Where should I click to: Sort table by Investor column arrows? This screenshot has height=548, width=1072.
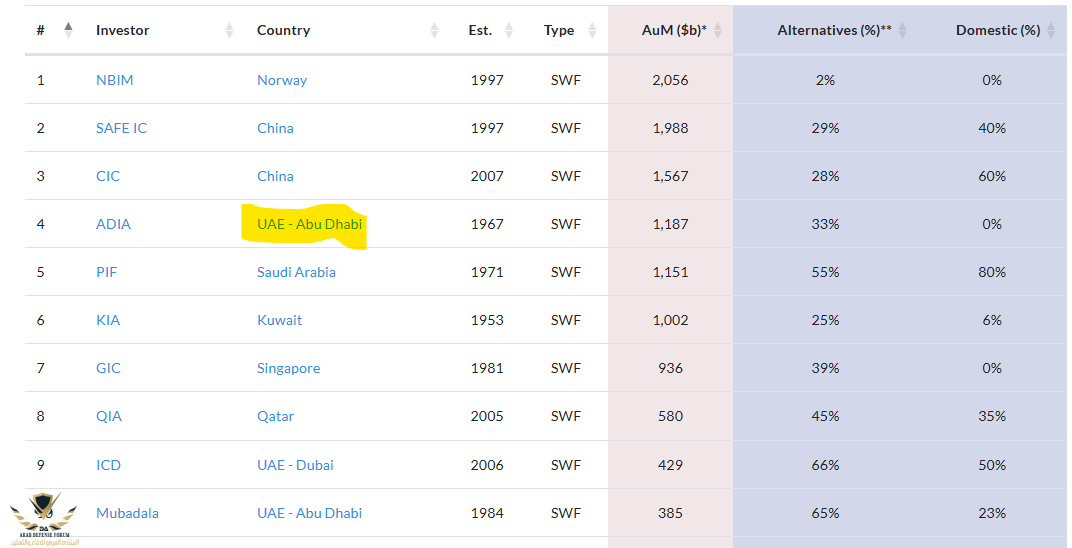[x=229, y=30]
